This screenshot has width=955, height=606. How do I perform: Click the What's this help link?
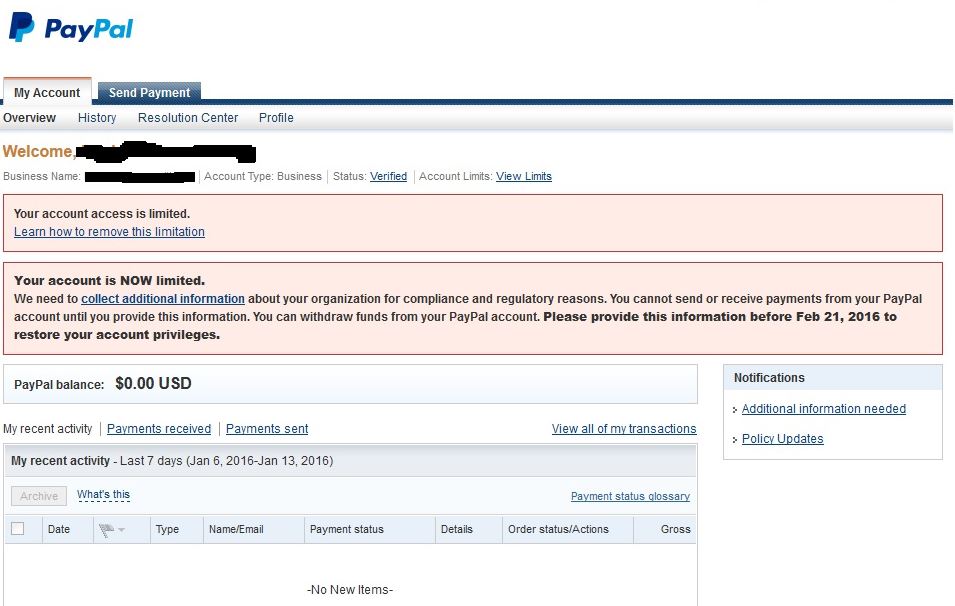pos(103,495)
